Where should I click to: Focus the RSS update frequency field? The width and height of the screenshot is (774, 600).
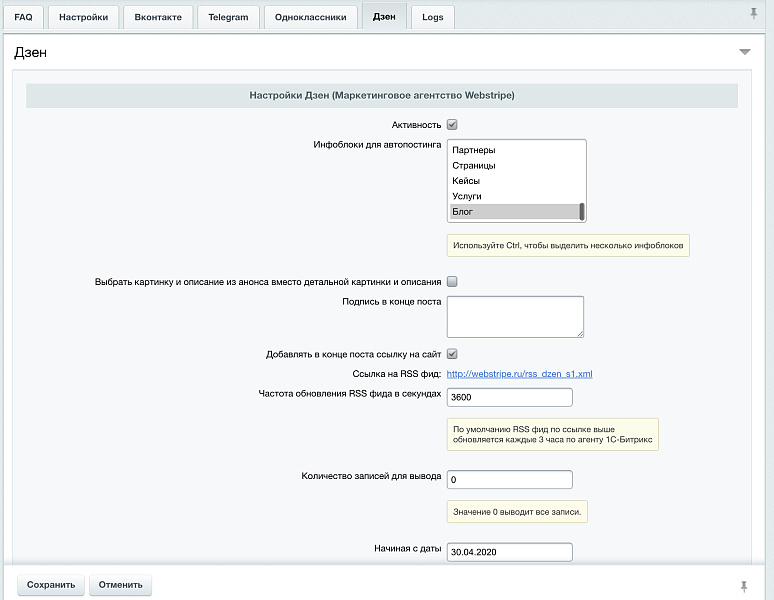point(509,397)
